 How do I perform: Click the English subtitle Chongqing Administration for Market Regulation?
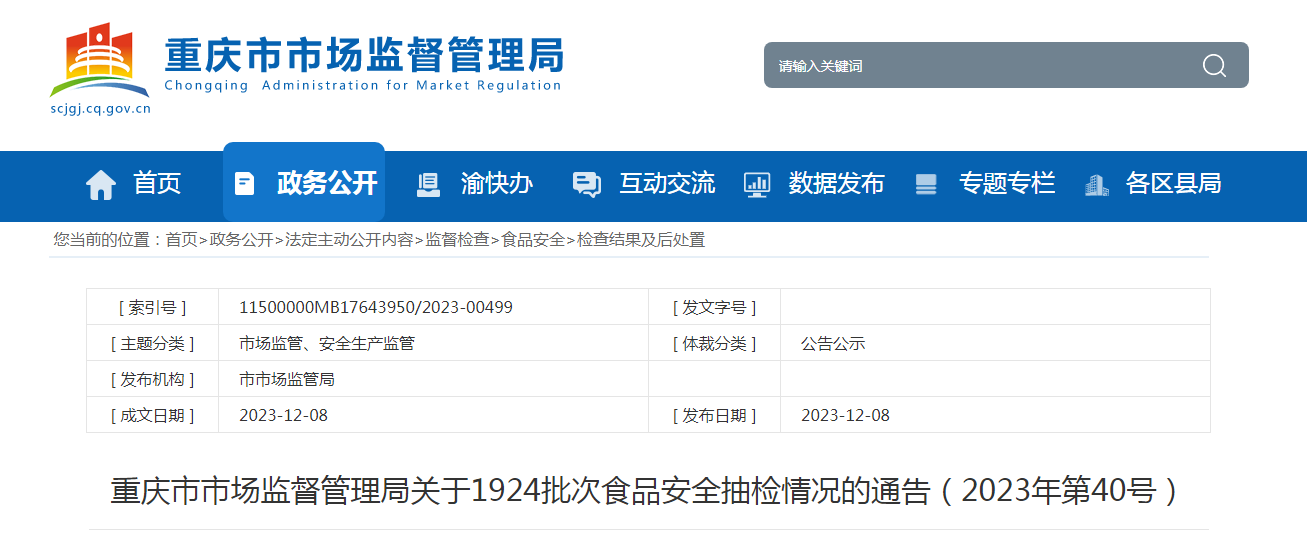coord(364,86)
